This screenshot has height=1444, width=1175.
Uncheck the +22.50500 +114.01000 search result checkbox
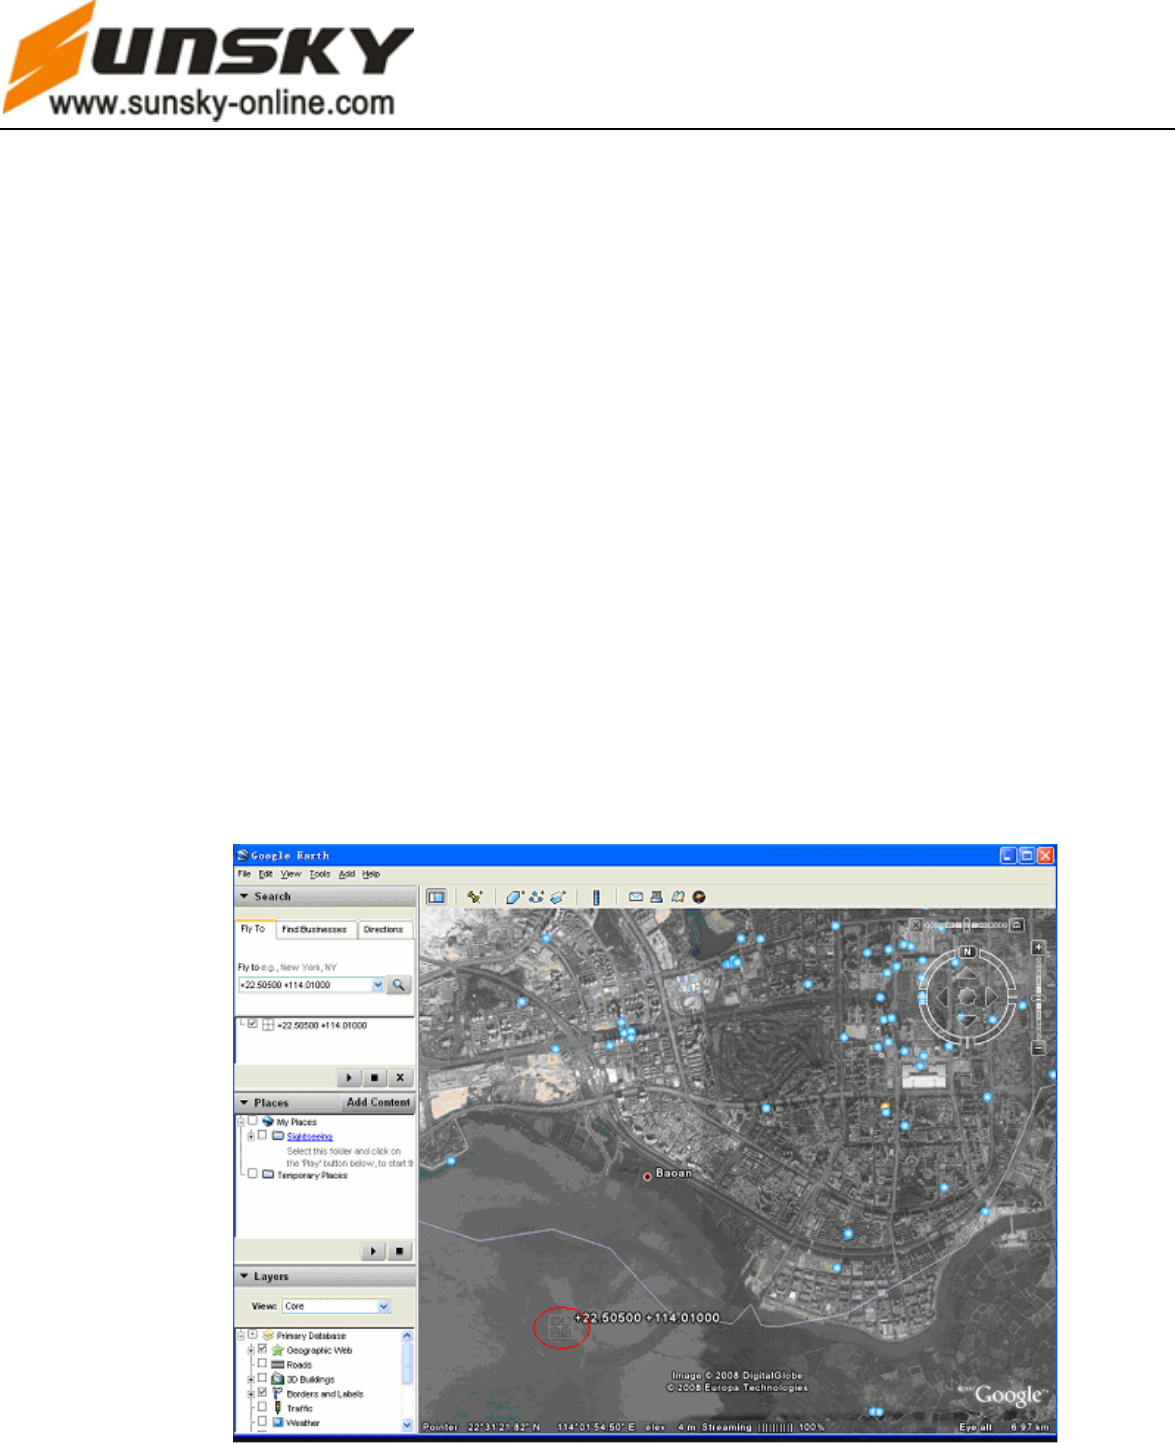pyautogui.click(x=253, y=1025)
